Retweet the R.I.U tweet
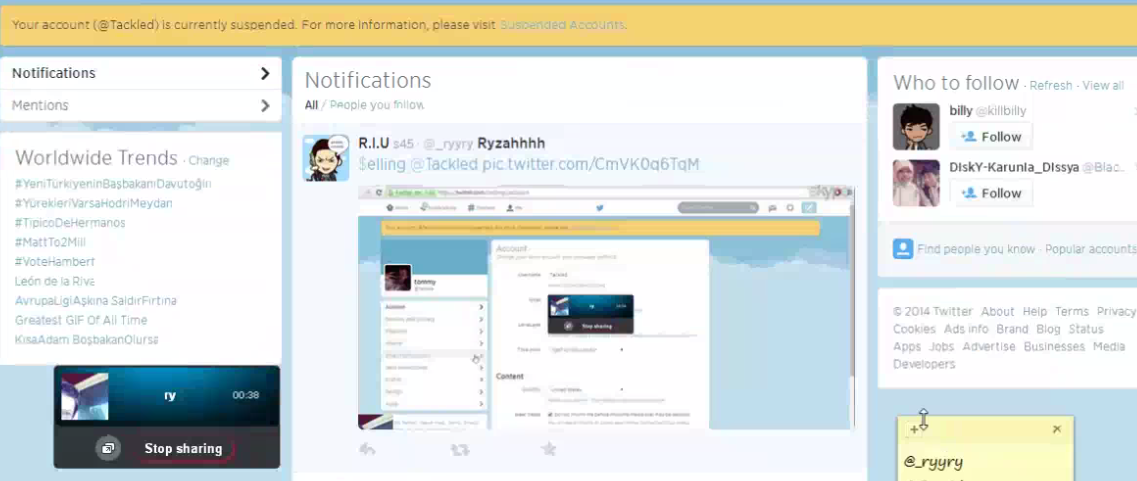The image size is (1137, 481). pos(460,450)
